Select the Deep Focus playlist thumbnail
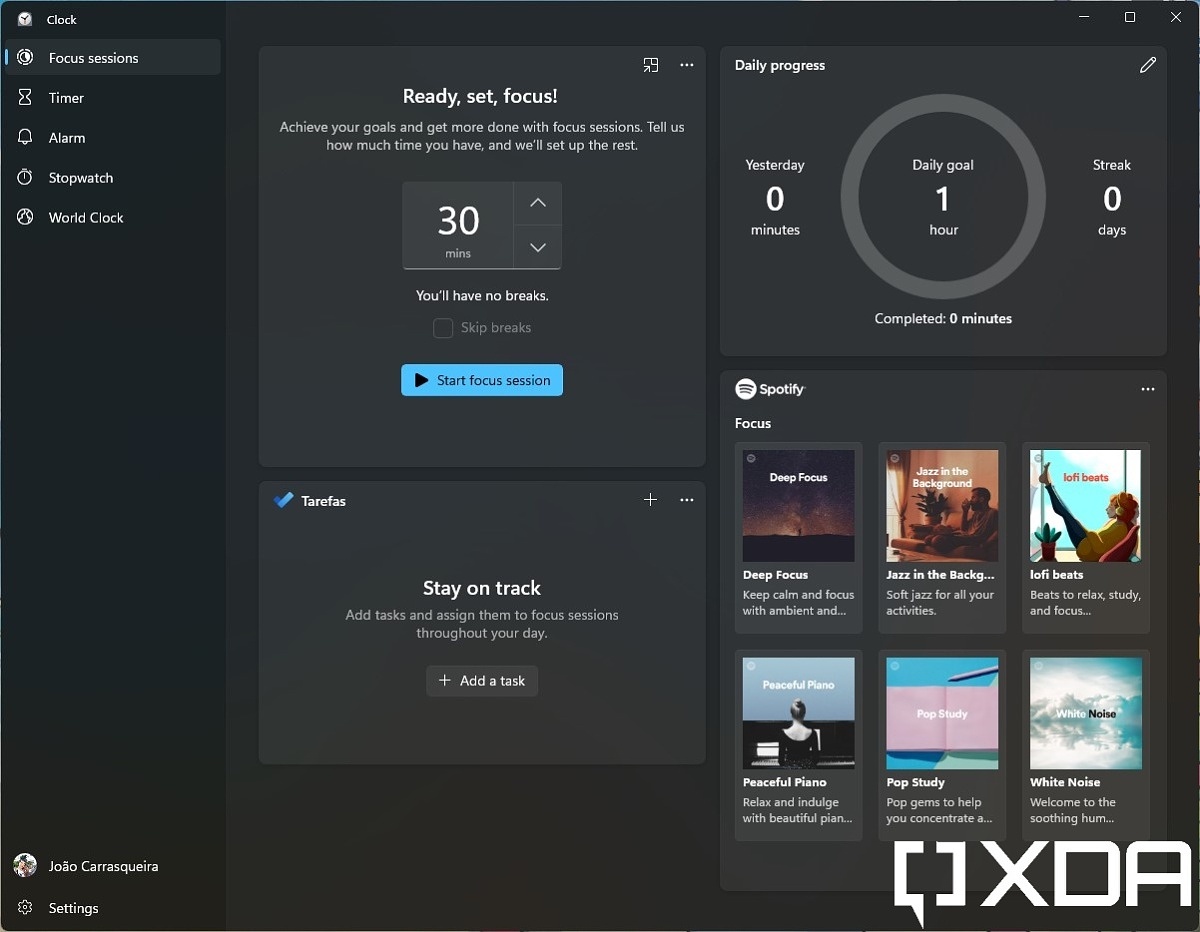 click(798, 506)
